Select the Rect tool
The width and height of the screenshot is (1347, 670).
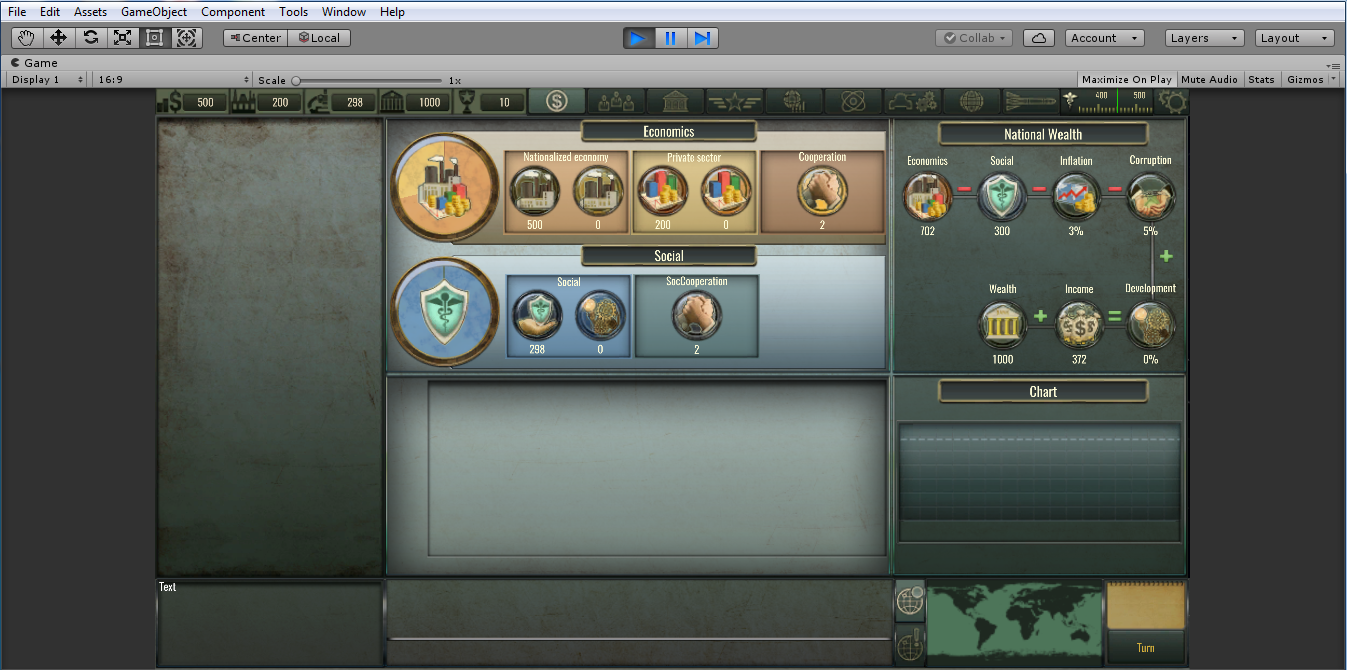tap(154, 38)
